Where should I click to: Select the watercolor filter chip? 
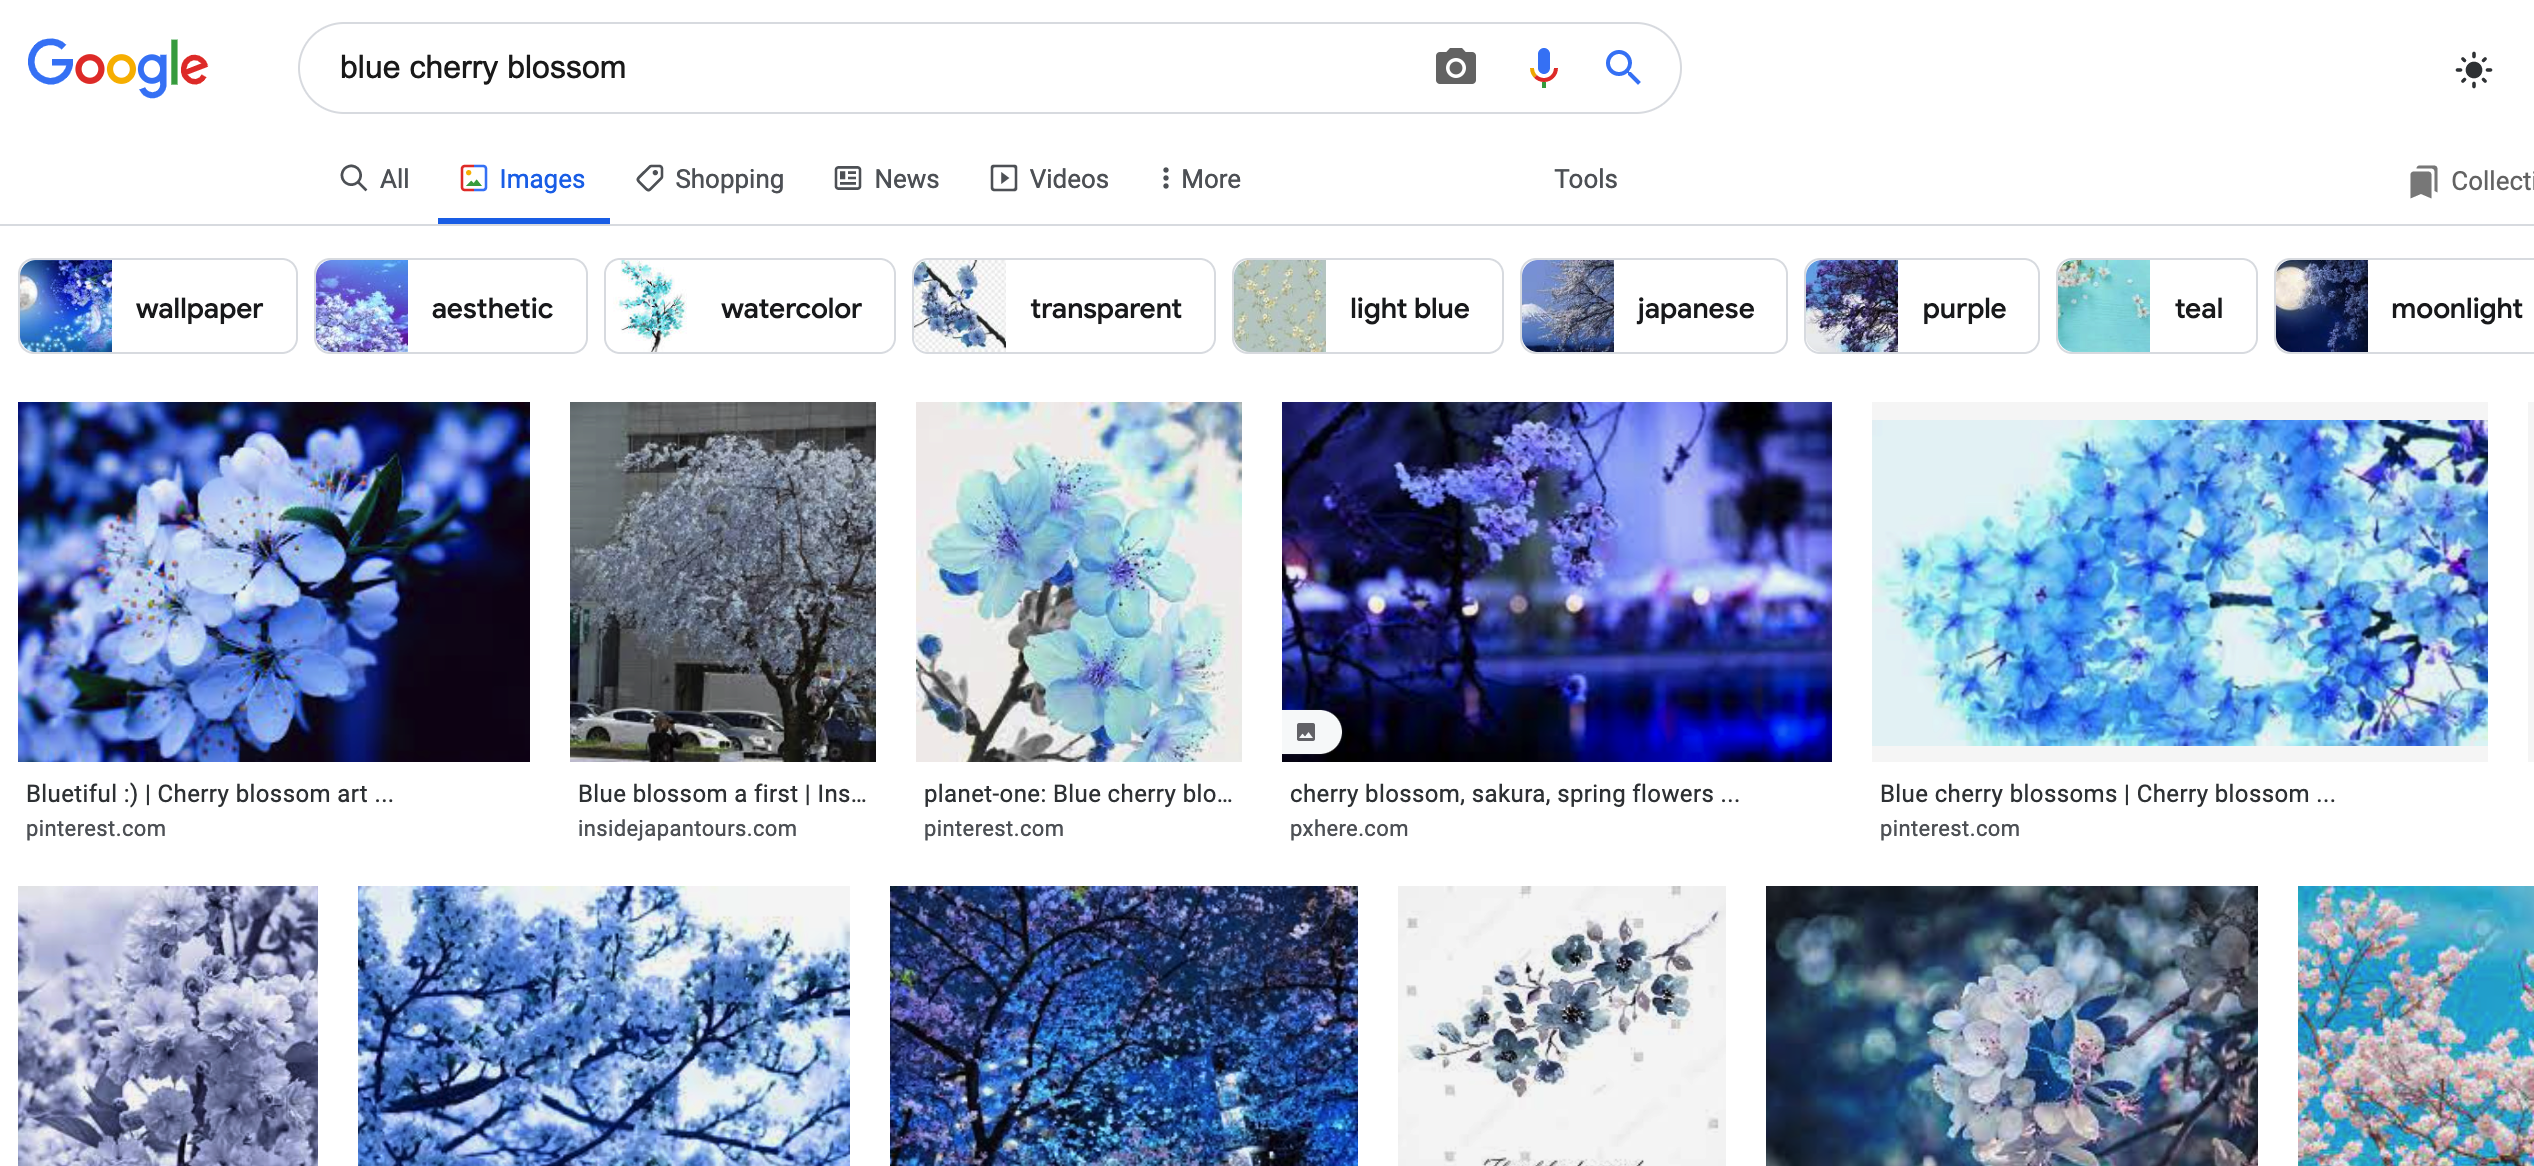[x=749, y=307]
